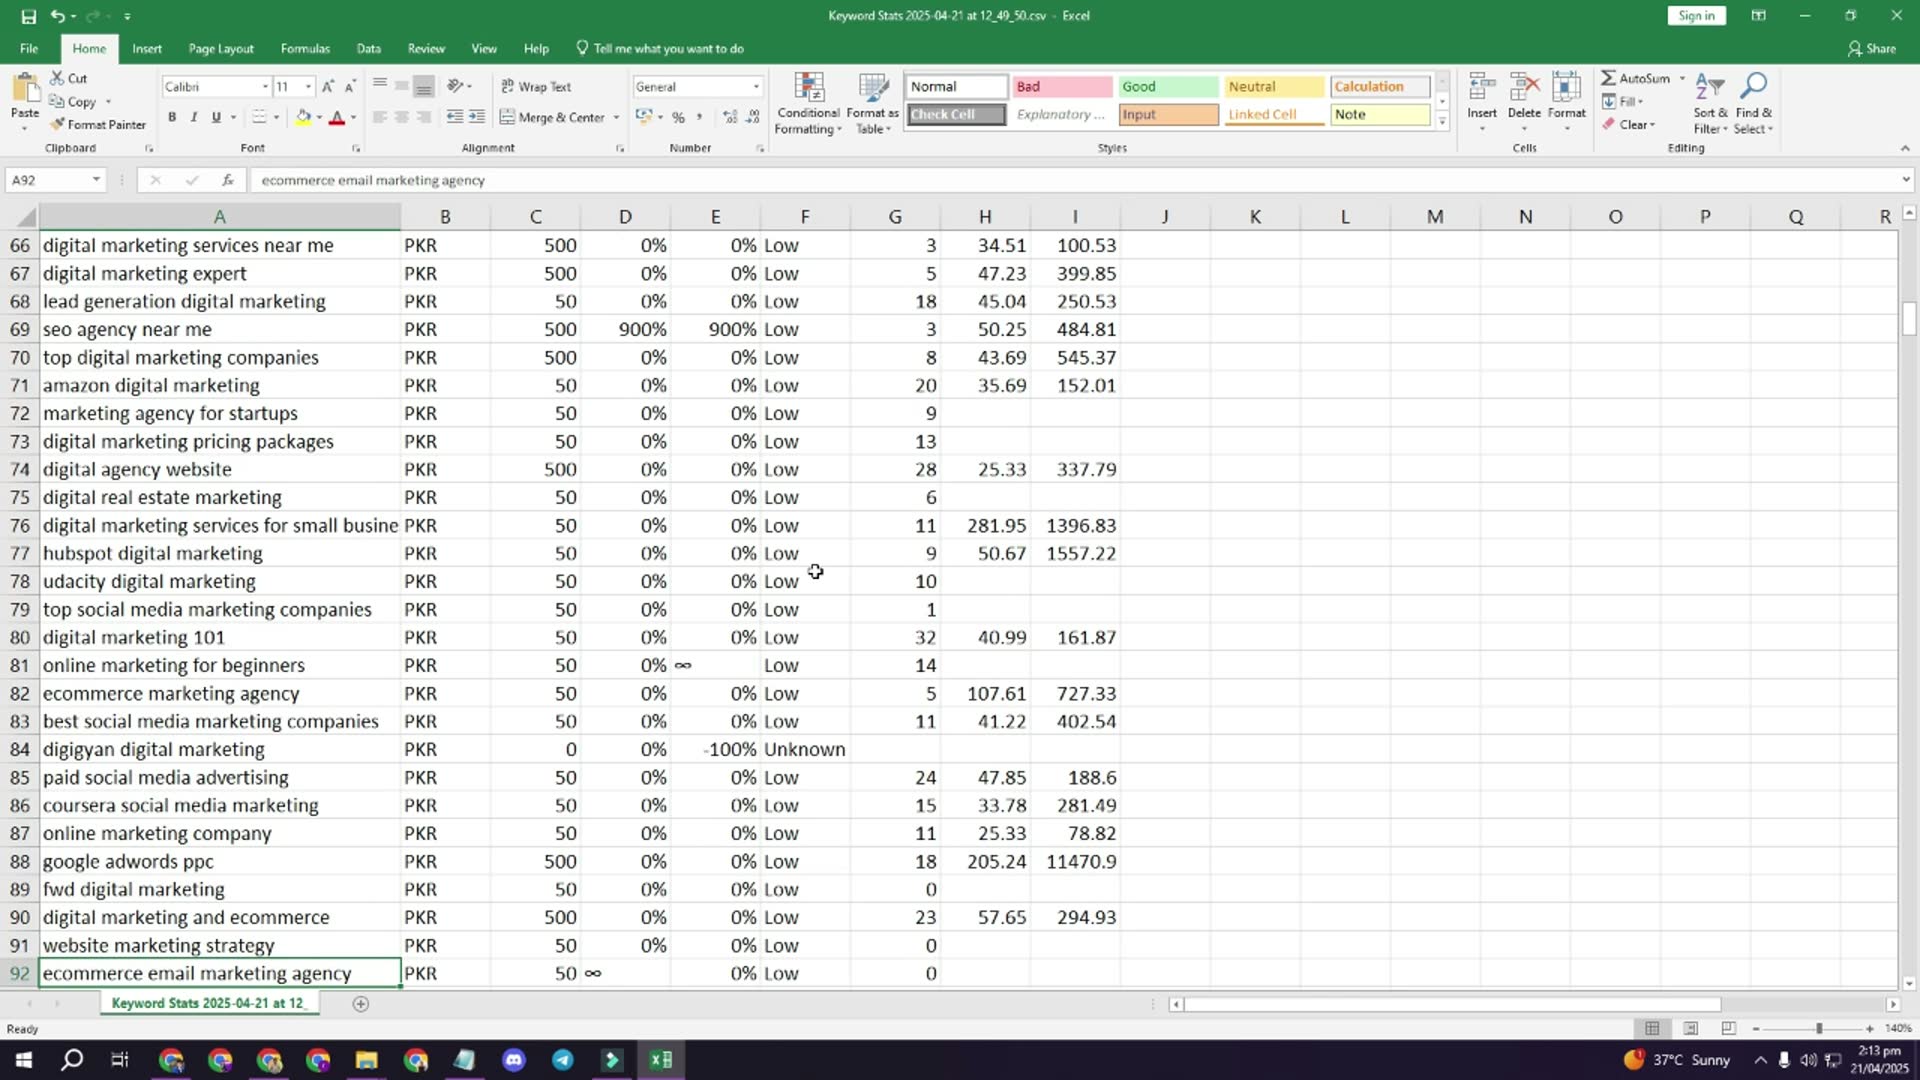Image resolution: width=1920 pixels, height=1080 pixels.
Task: Switch to the Page Layout tab
Action: pyautogui.click(x=221, y=48)
